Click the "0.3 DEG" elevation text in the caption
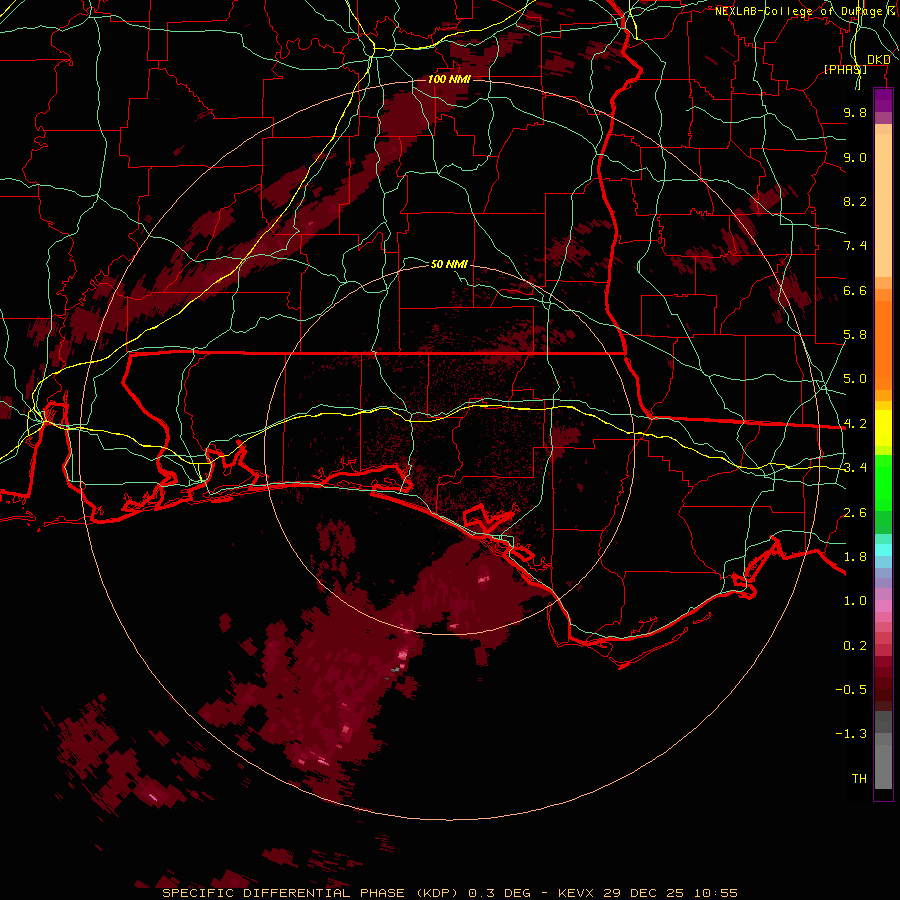This screenshot has height=900, width=900. (x=499, y=893)
